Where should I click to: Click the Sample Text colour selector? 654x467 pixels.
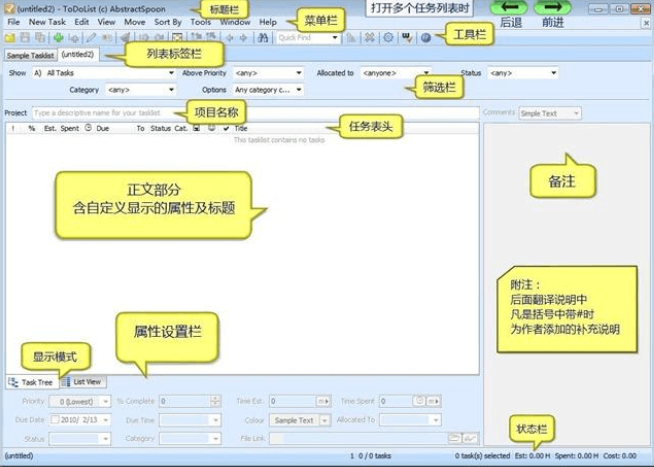pos(298,420)
